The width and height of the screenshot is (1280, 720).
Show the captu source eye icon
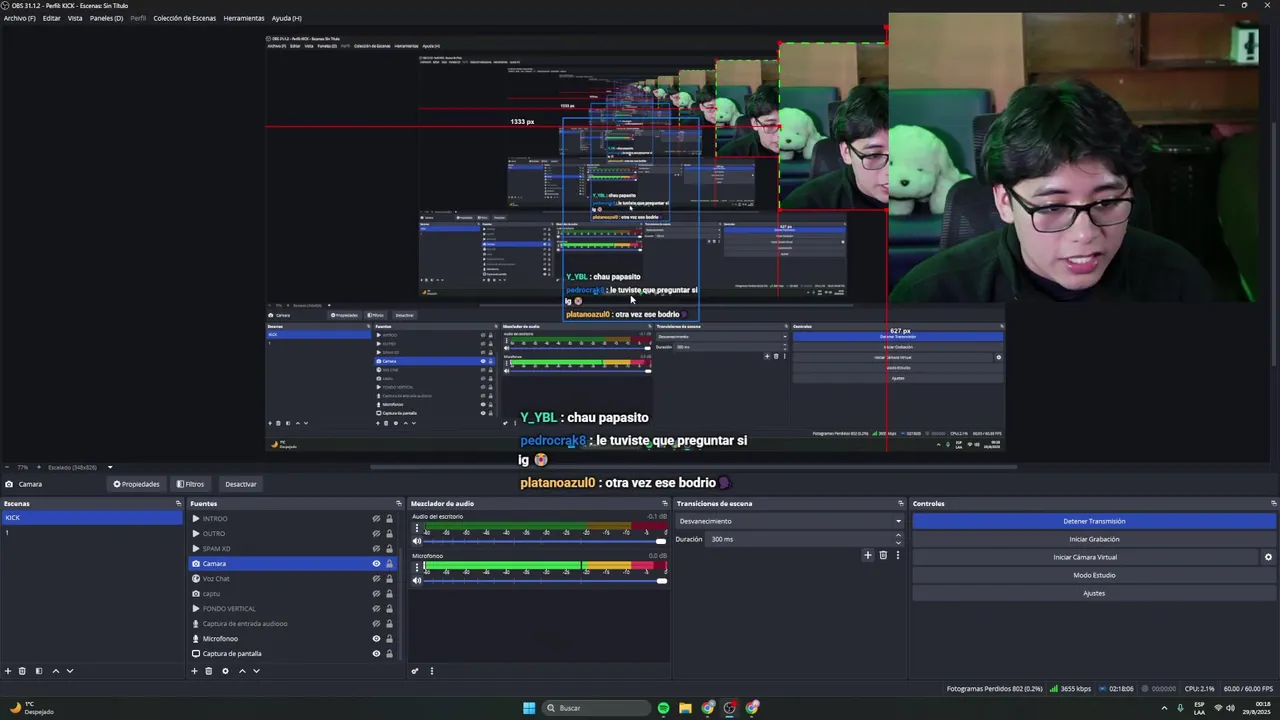[376, 594]
